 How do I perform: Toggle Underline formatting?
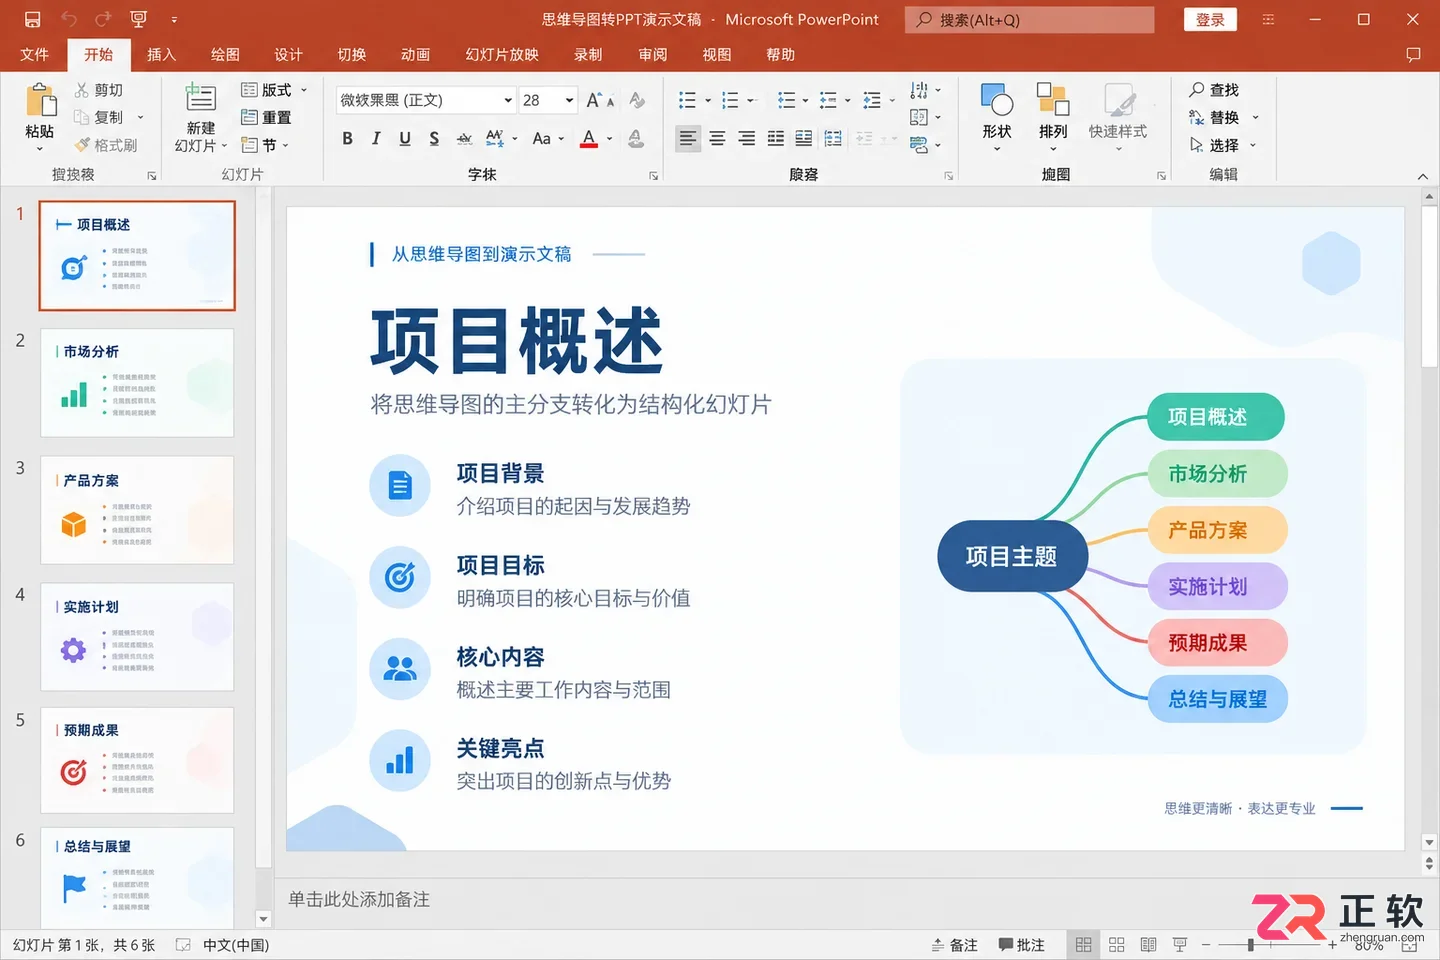click(x=405, y=139)
